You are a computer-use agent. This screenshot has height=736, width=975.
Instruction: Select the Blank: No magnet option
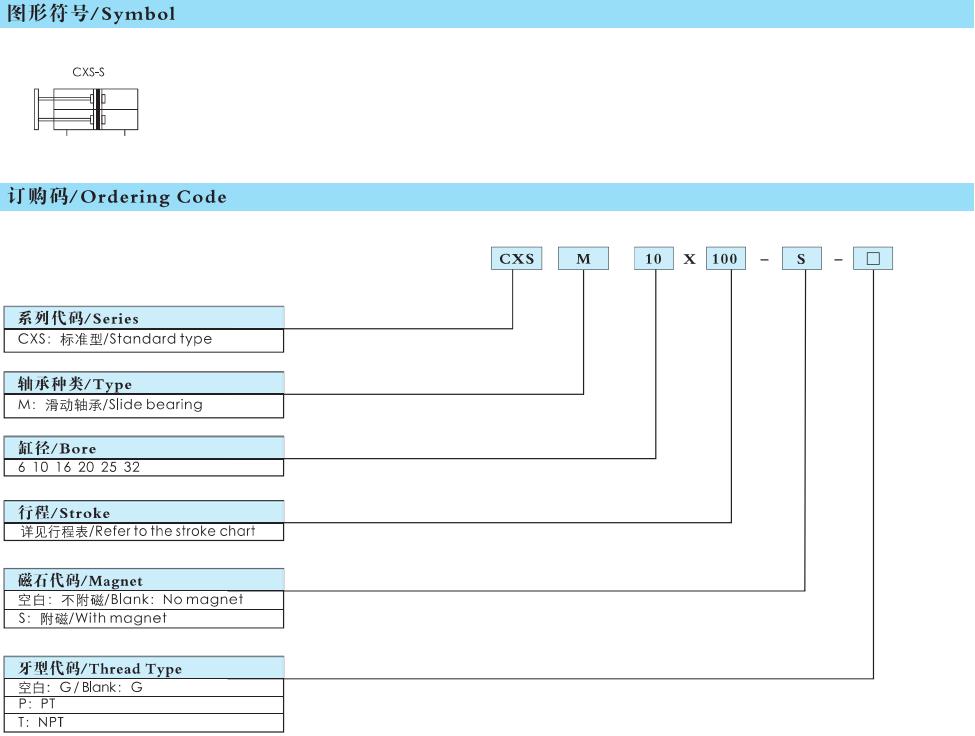tap(144, 600)
